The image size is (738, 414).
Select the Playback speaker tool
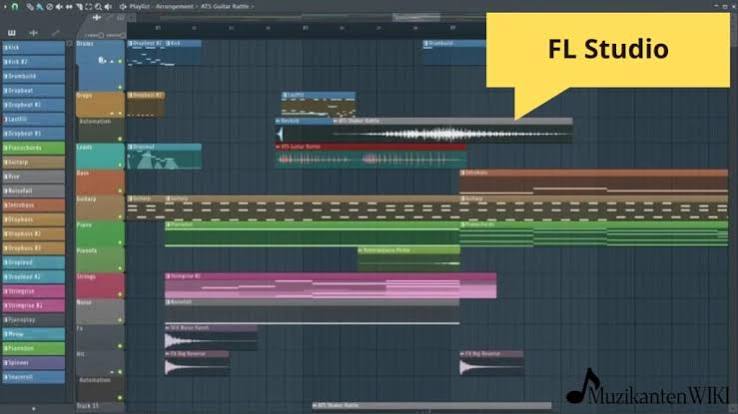(x=108, y=7)
